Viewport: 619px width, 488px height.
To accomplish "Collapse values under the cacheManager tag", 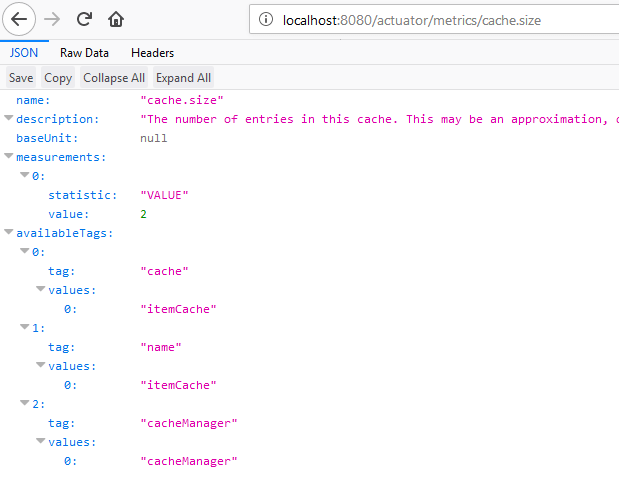I will tap(41, 442).
